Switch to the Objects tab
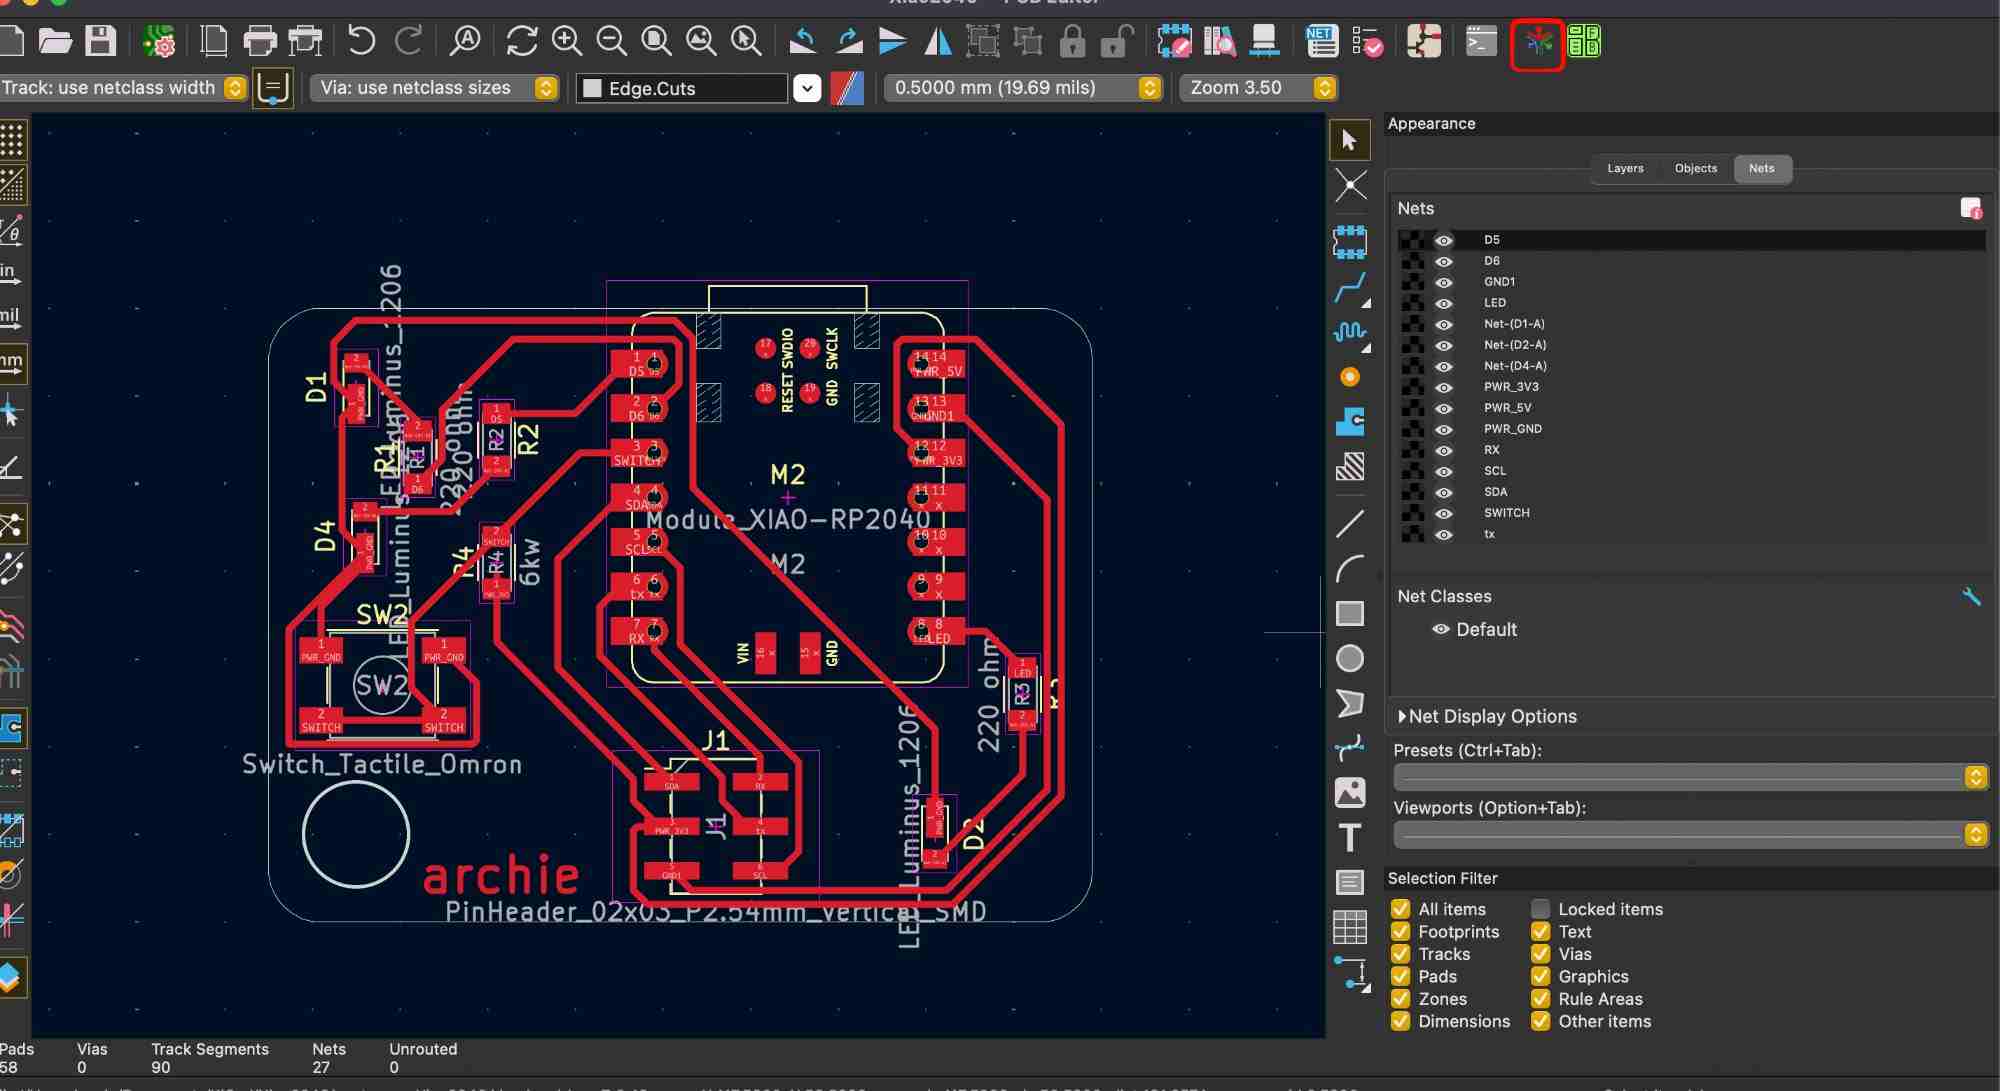 [1695, 168]
